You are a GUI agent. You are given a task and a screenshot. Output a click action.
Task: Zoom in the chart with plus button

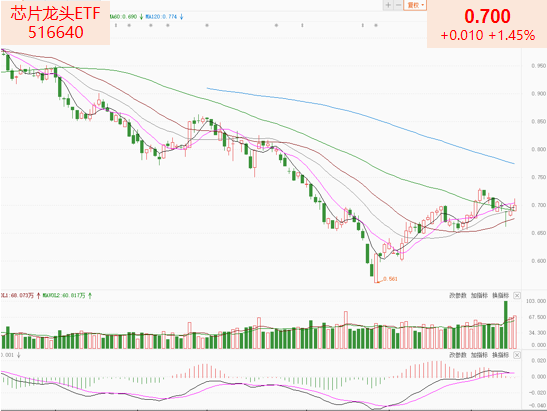click(x=388, y=5)
